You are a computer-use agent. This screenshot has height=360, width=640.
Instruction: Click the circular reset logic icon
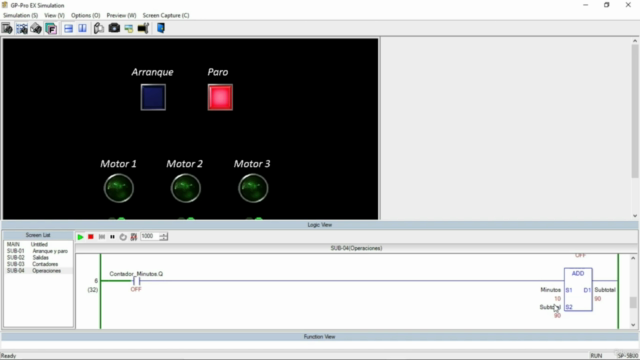123,237
